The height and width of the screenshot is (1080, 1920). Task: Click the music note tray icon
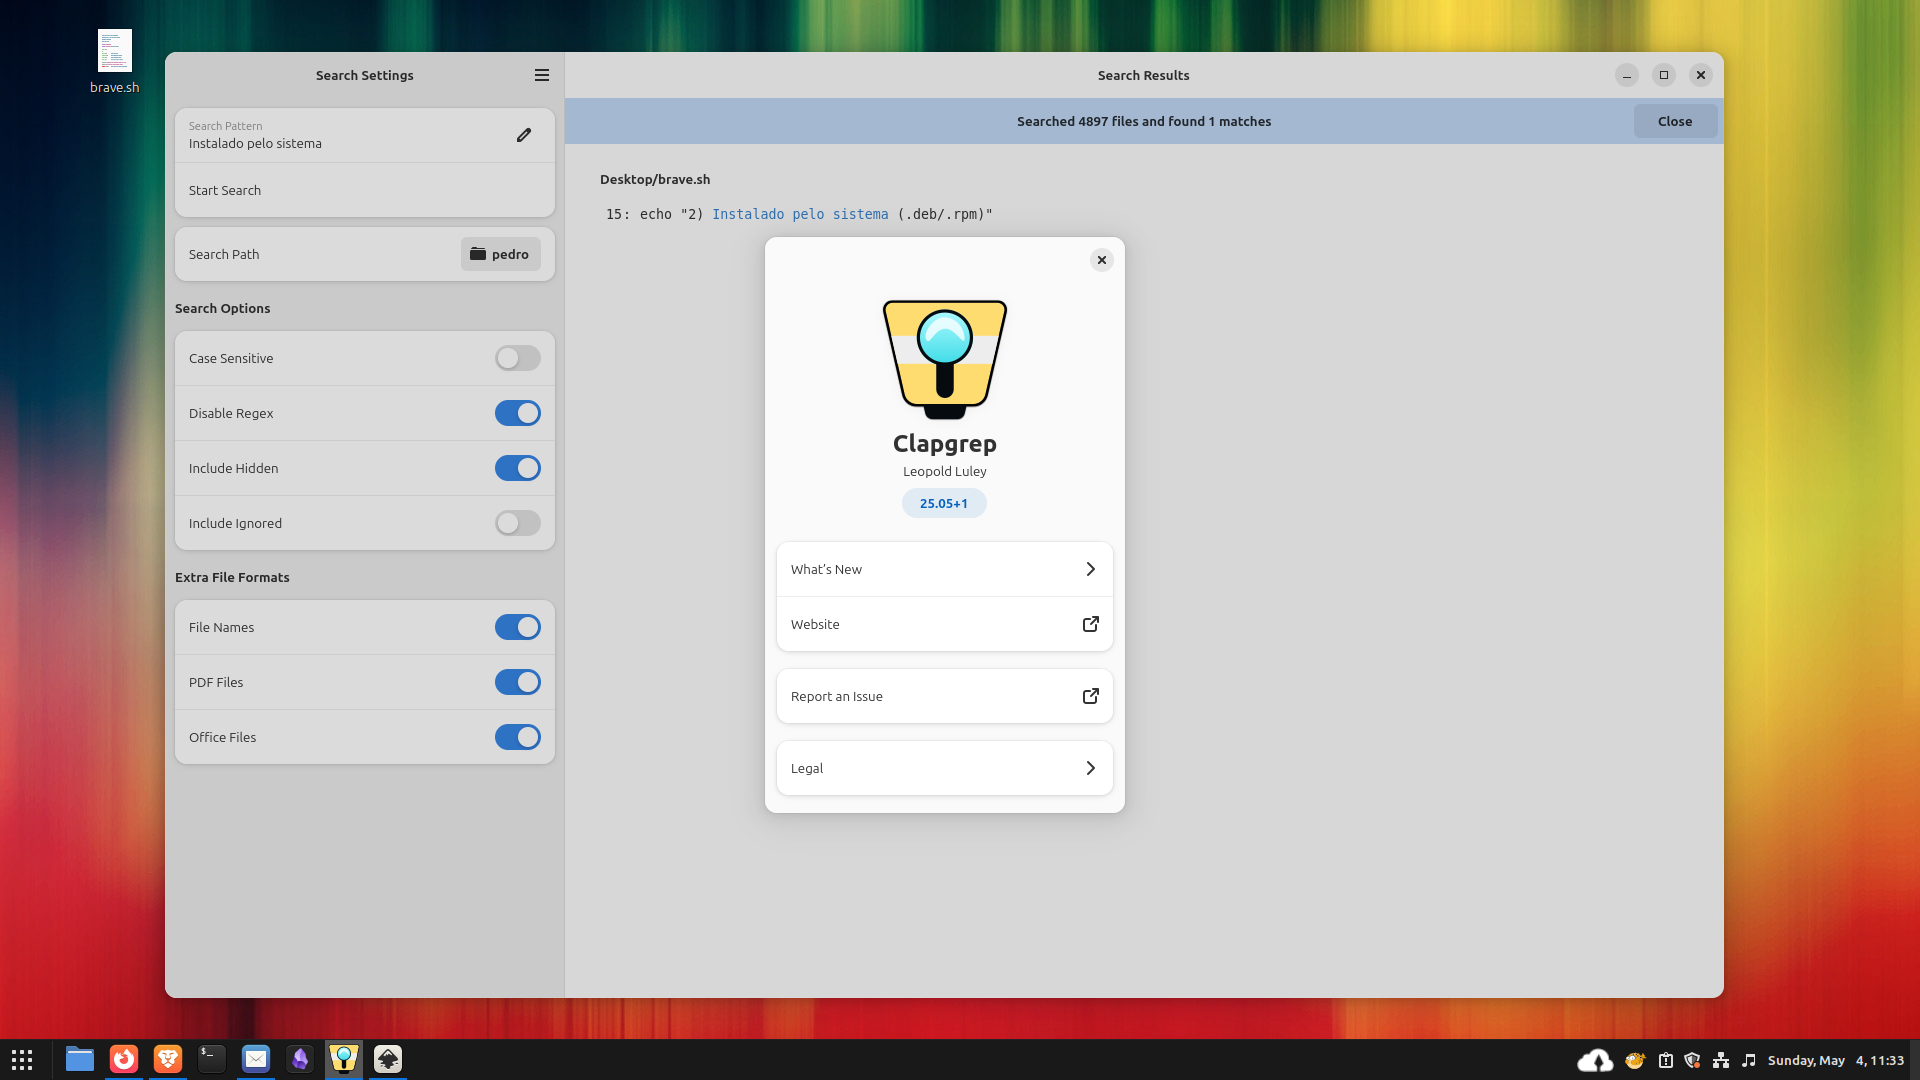[1749, 1060]
